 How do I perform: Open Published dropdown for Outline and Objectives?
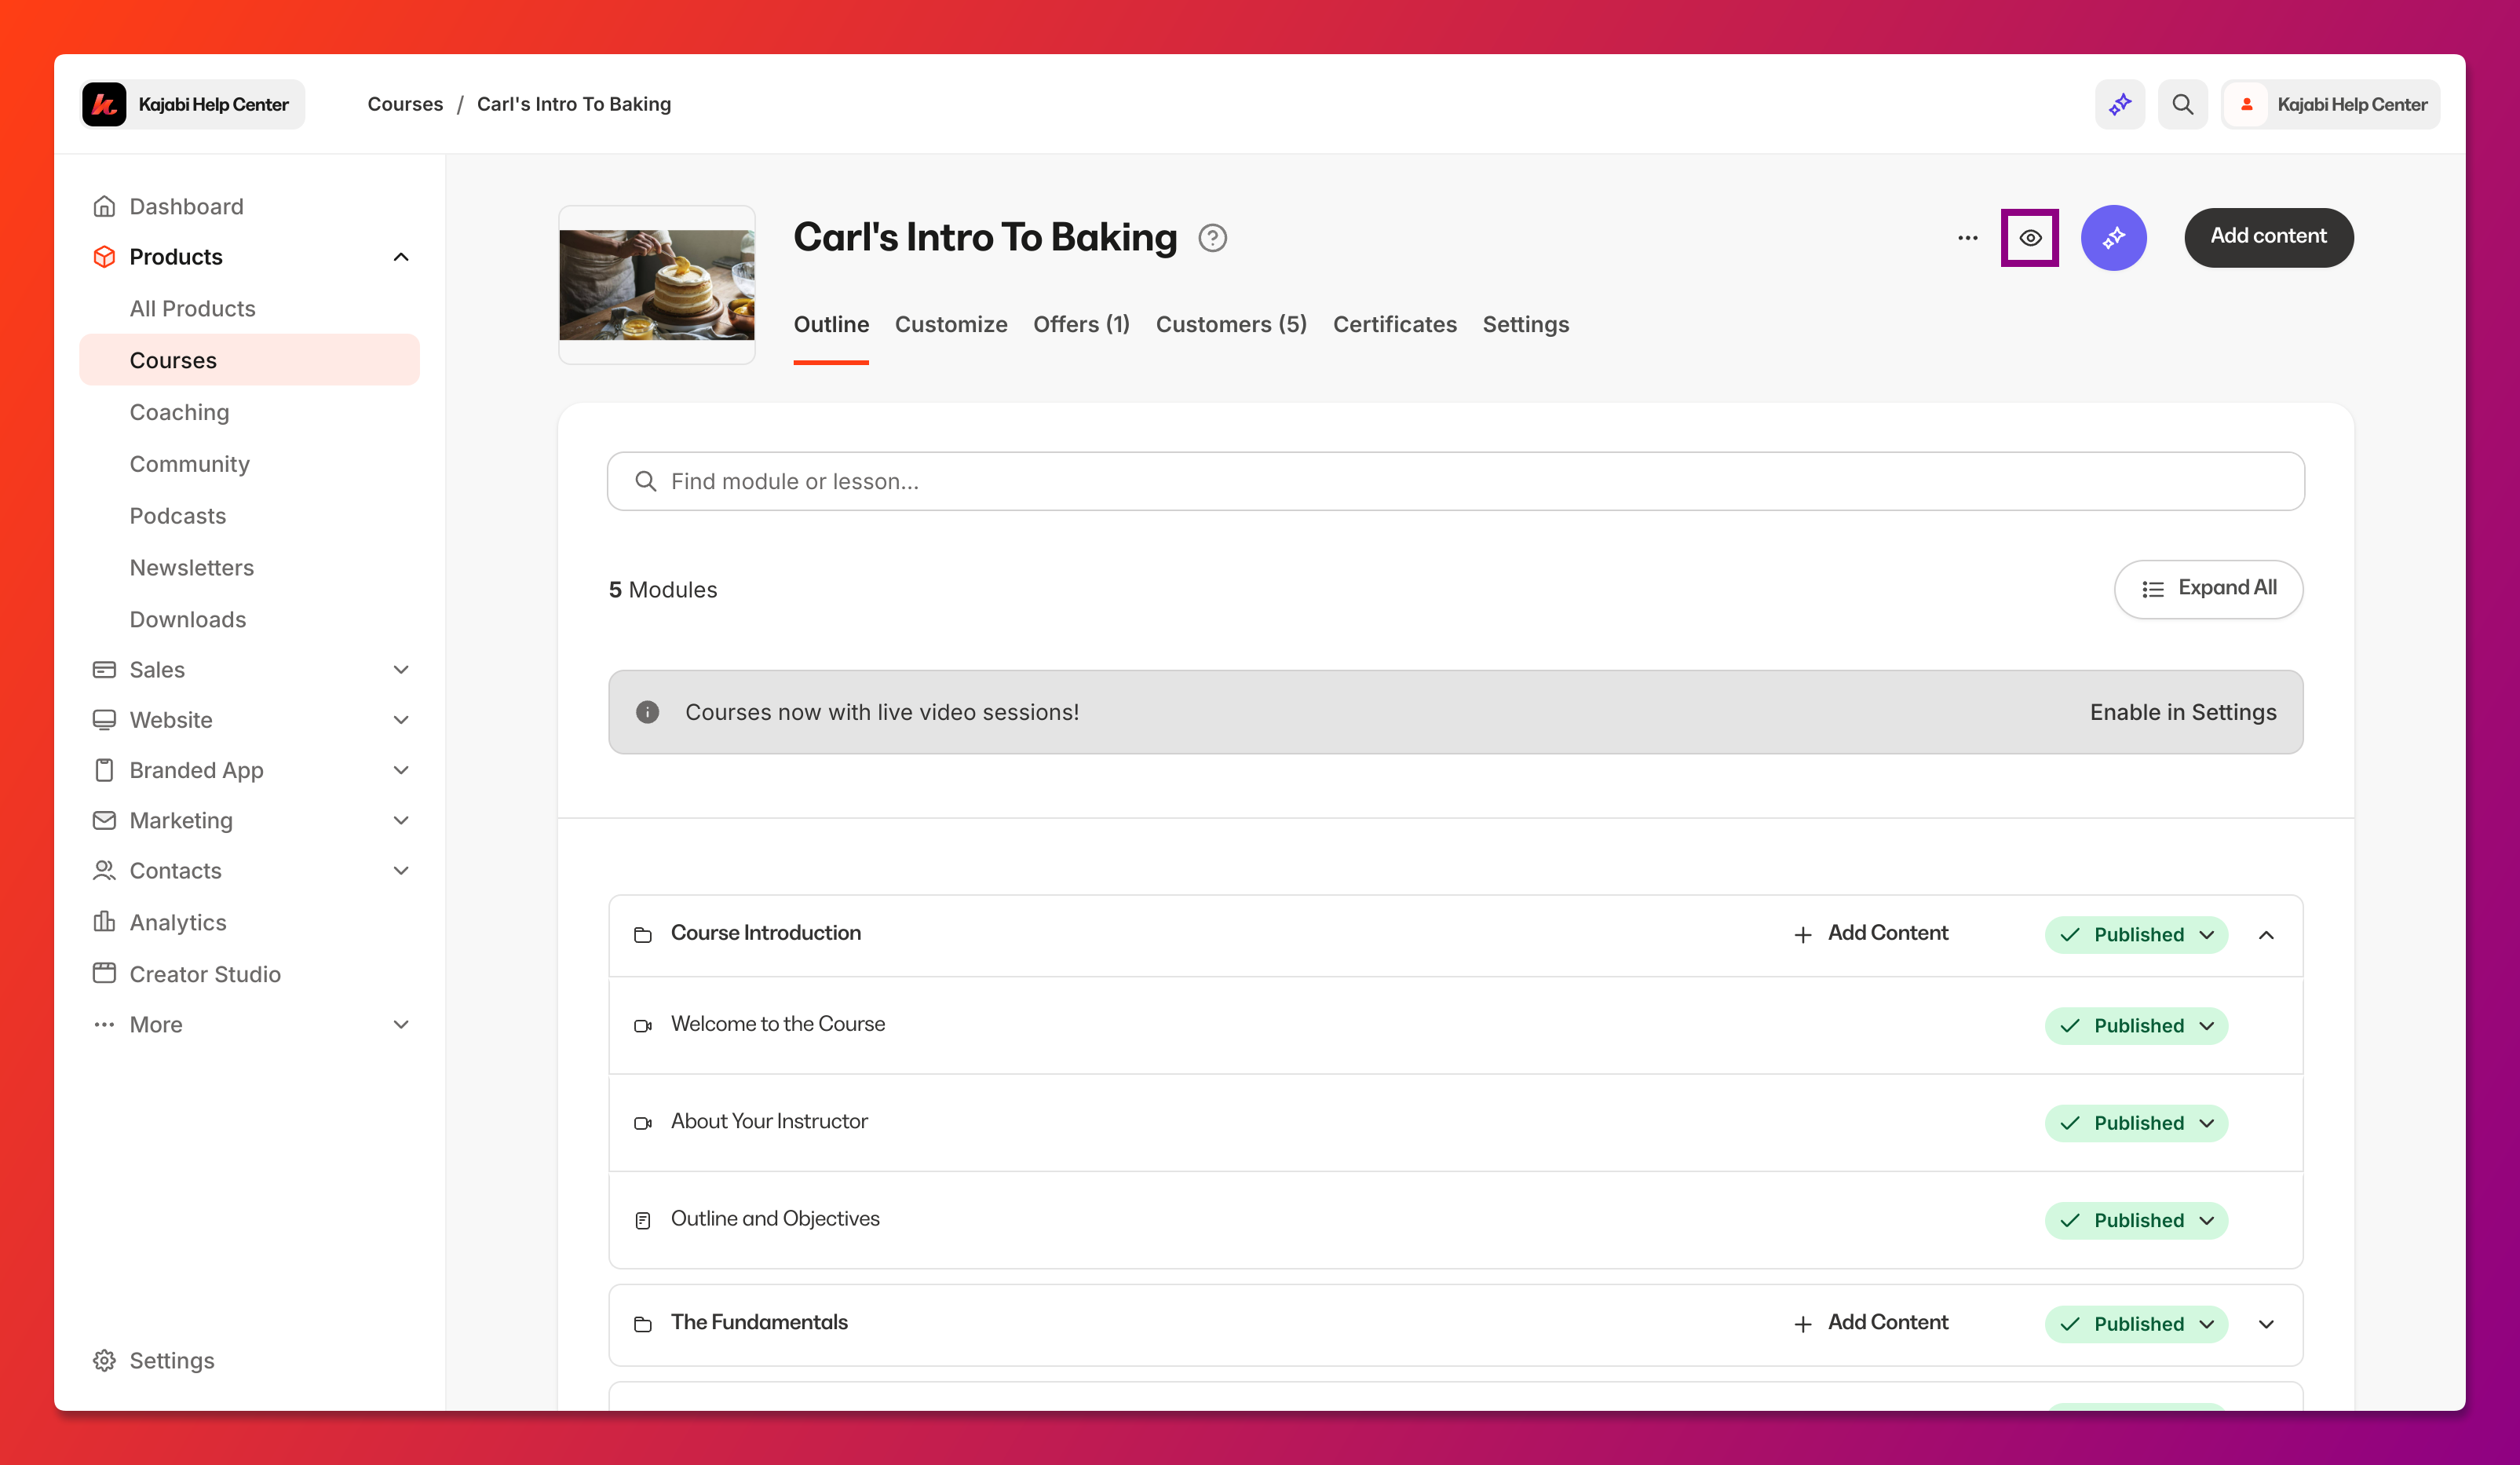click(x=2136, y=1220)
